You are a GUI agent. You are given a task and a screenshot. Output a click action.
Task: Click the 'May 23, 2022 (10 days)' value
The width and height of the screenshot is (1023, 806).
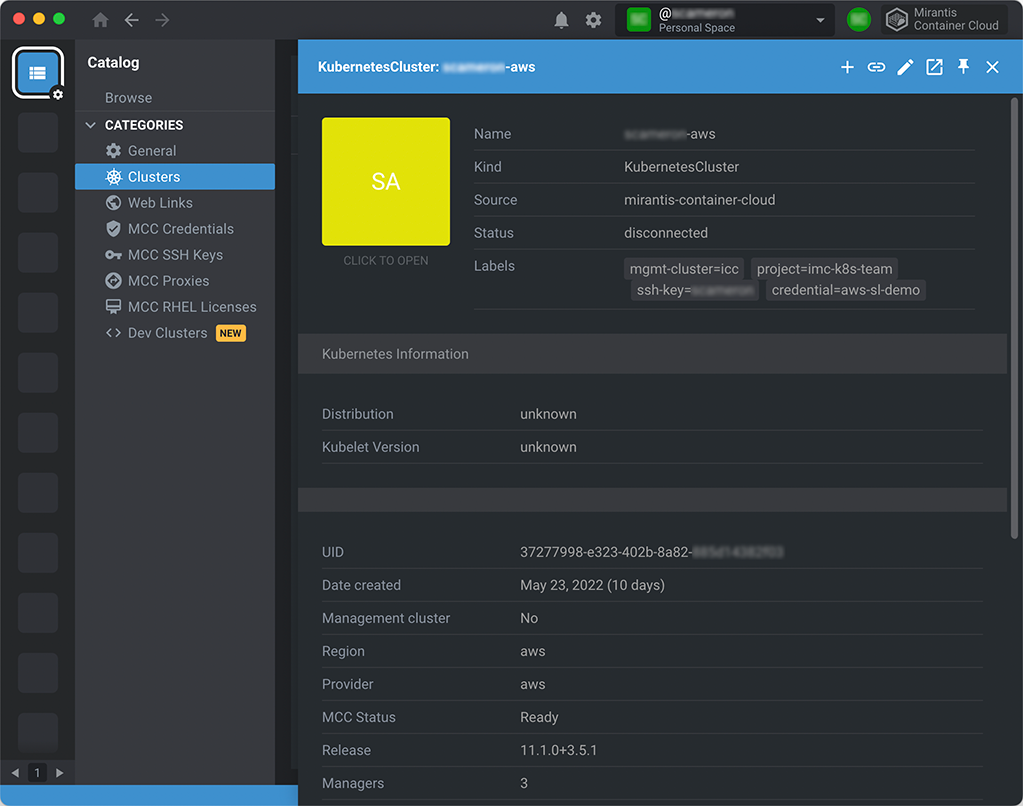click(592, 585)
